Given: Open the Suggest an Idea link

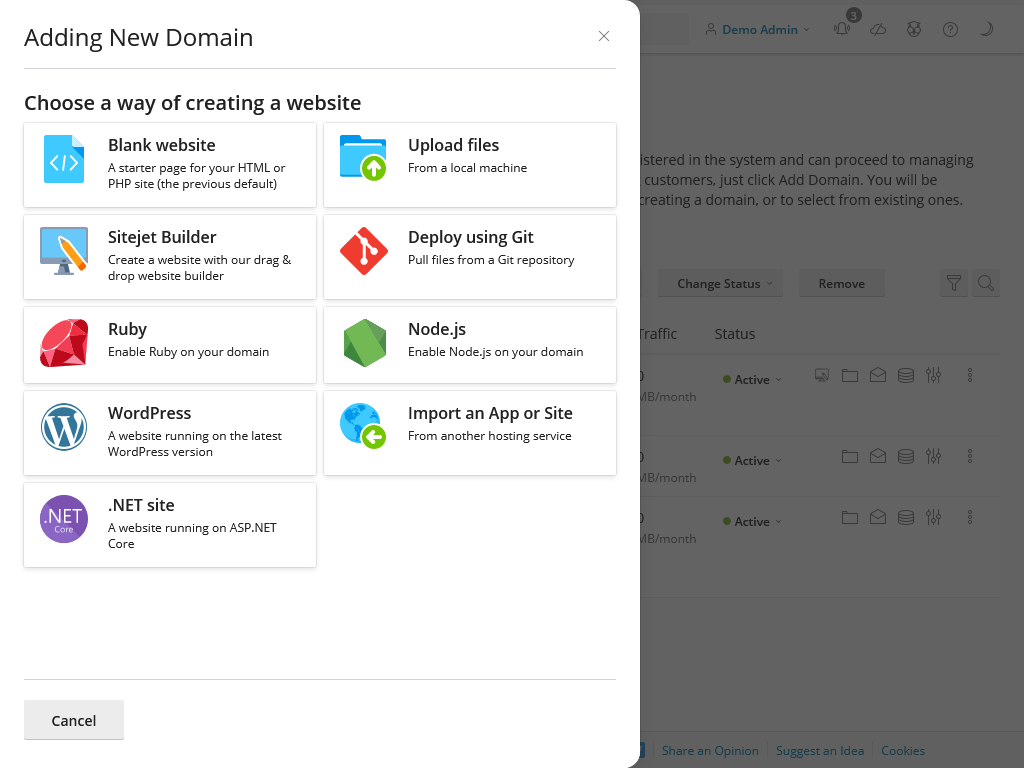Looking at the screenshot, I should click(819, 751).
